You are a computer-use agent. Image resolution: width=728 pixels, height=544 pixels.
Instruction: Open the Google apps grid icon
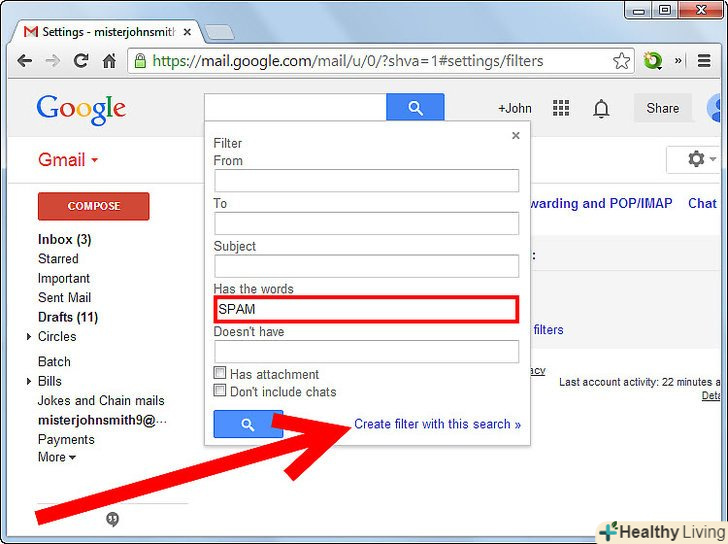(561, 108)
